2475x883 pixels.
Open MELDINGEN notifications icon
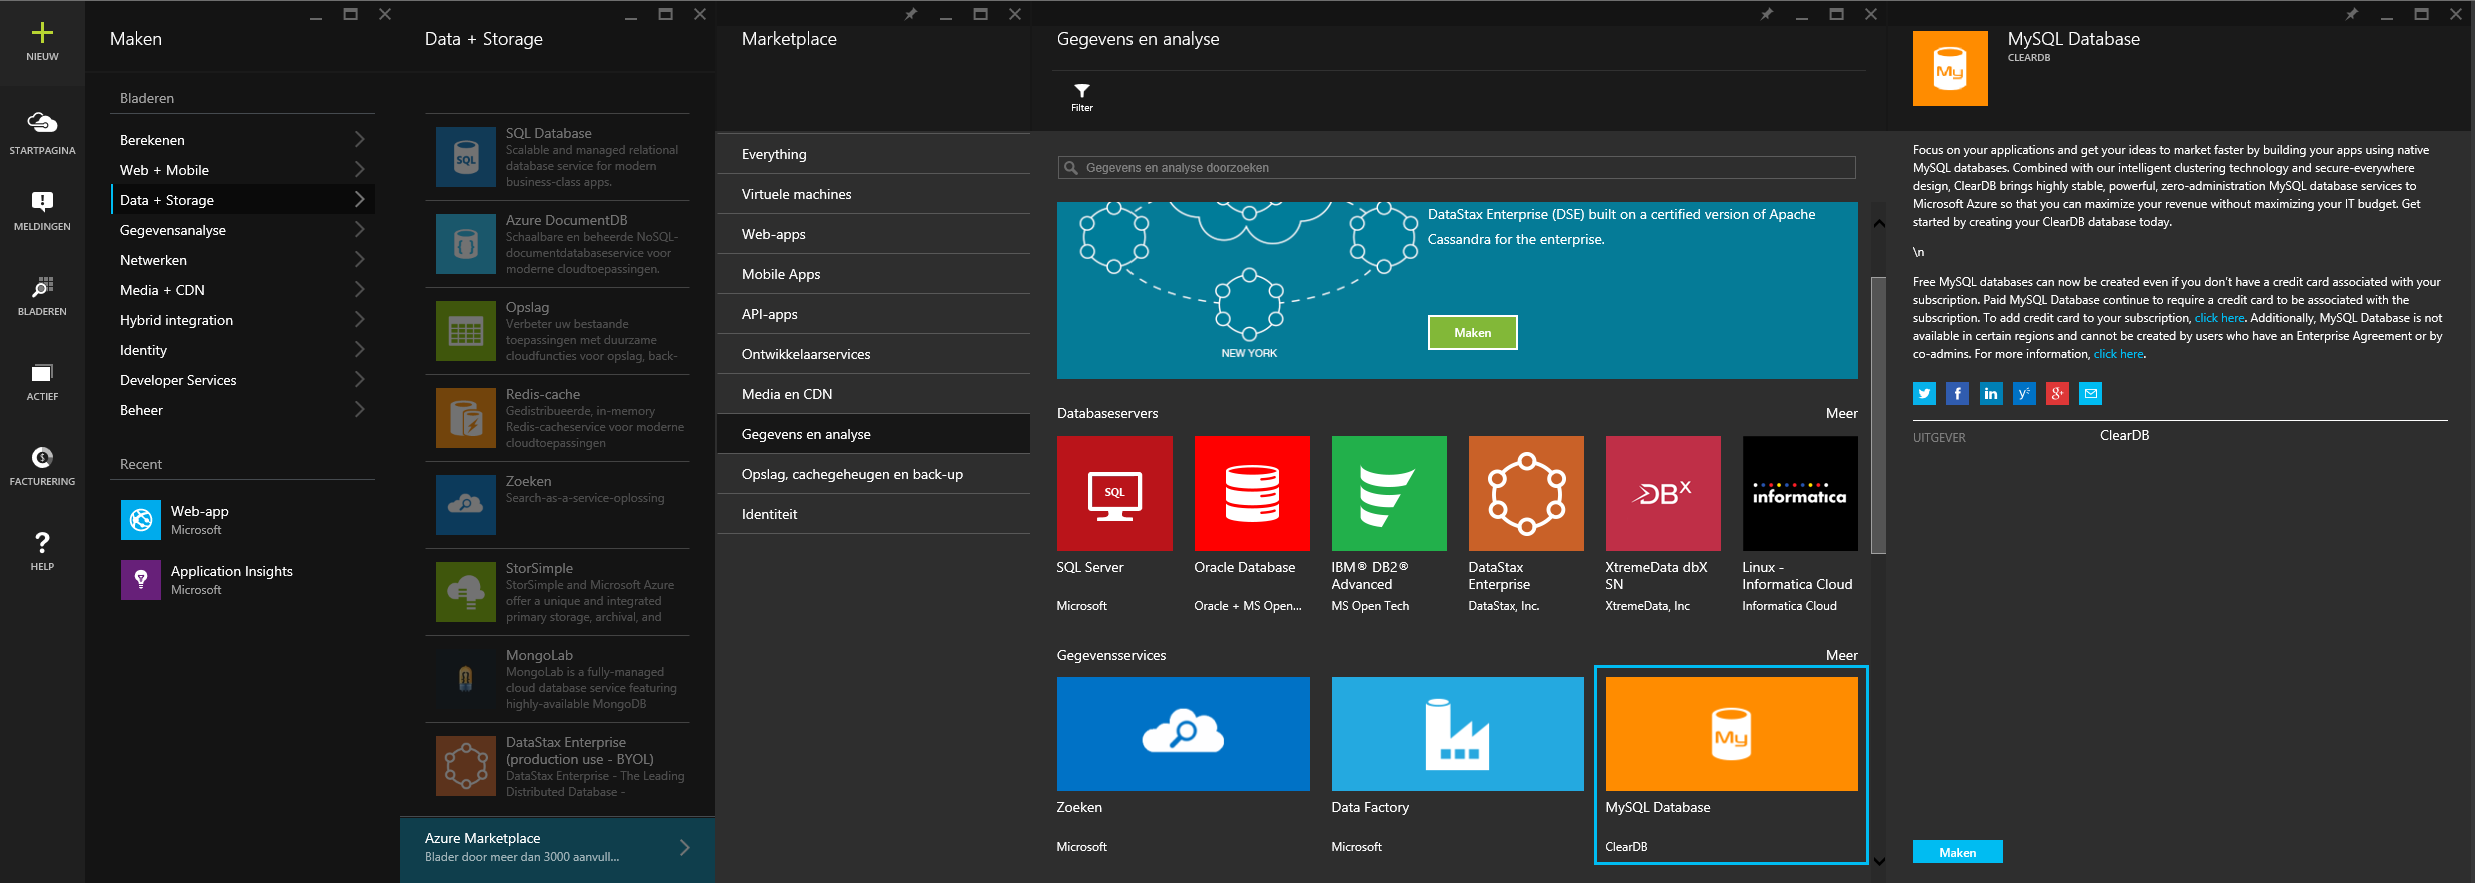click(x=42, y=201)
